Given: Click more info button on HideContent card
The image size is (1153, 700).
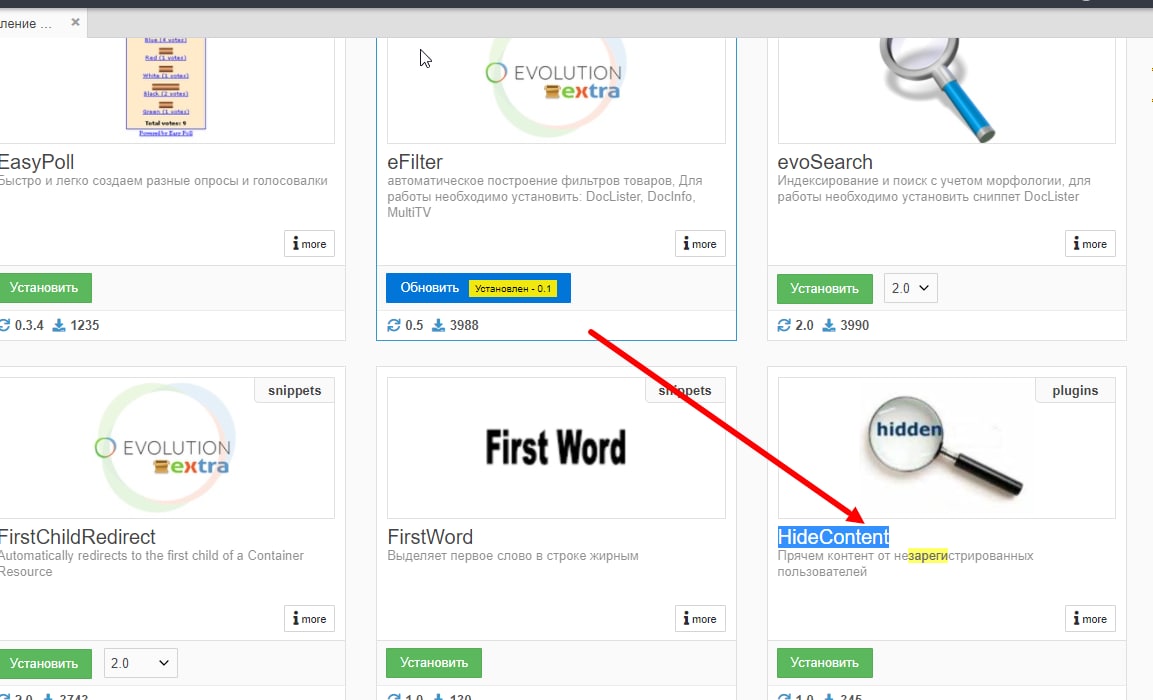Looking at the screenshot, I should coord(1090,619).
